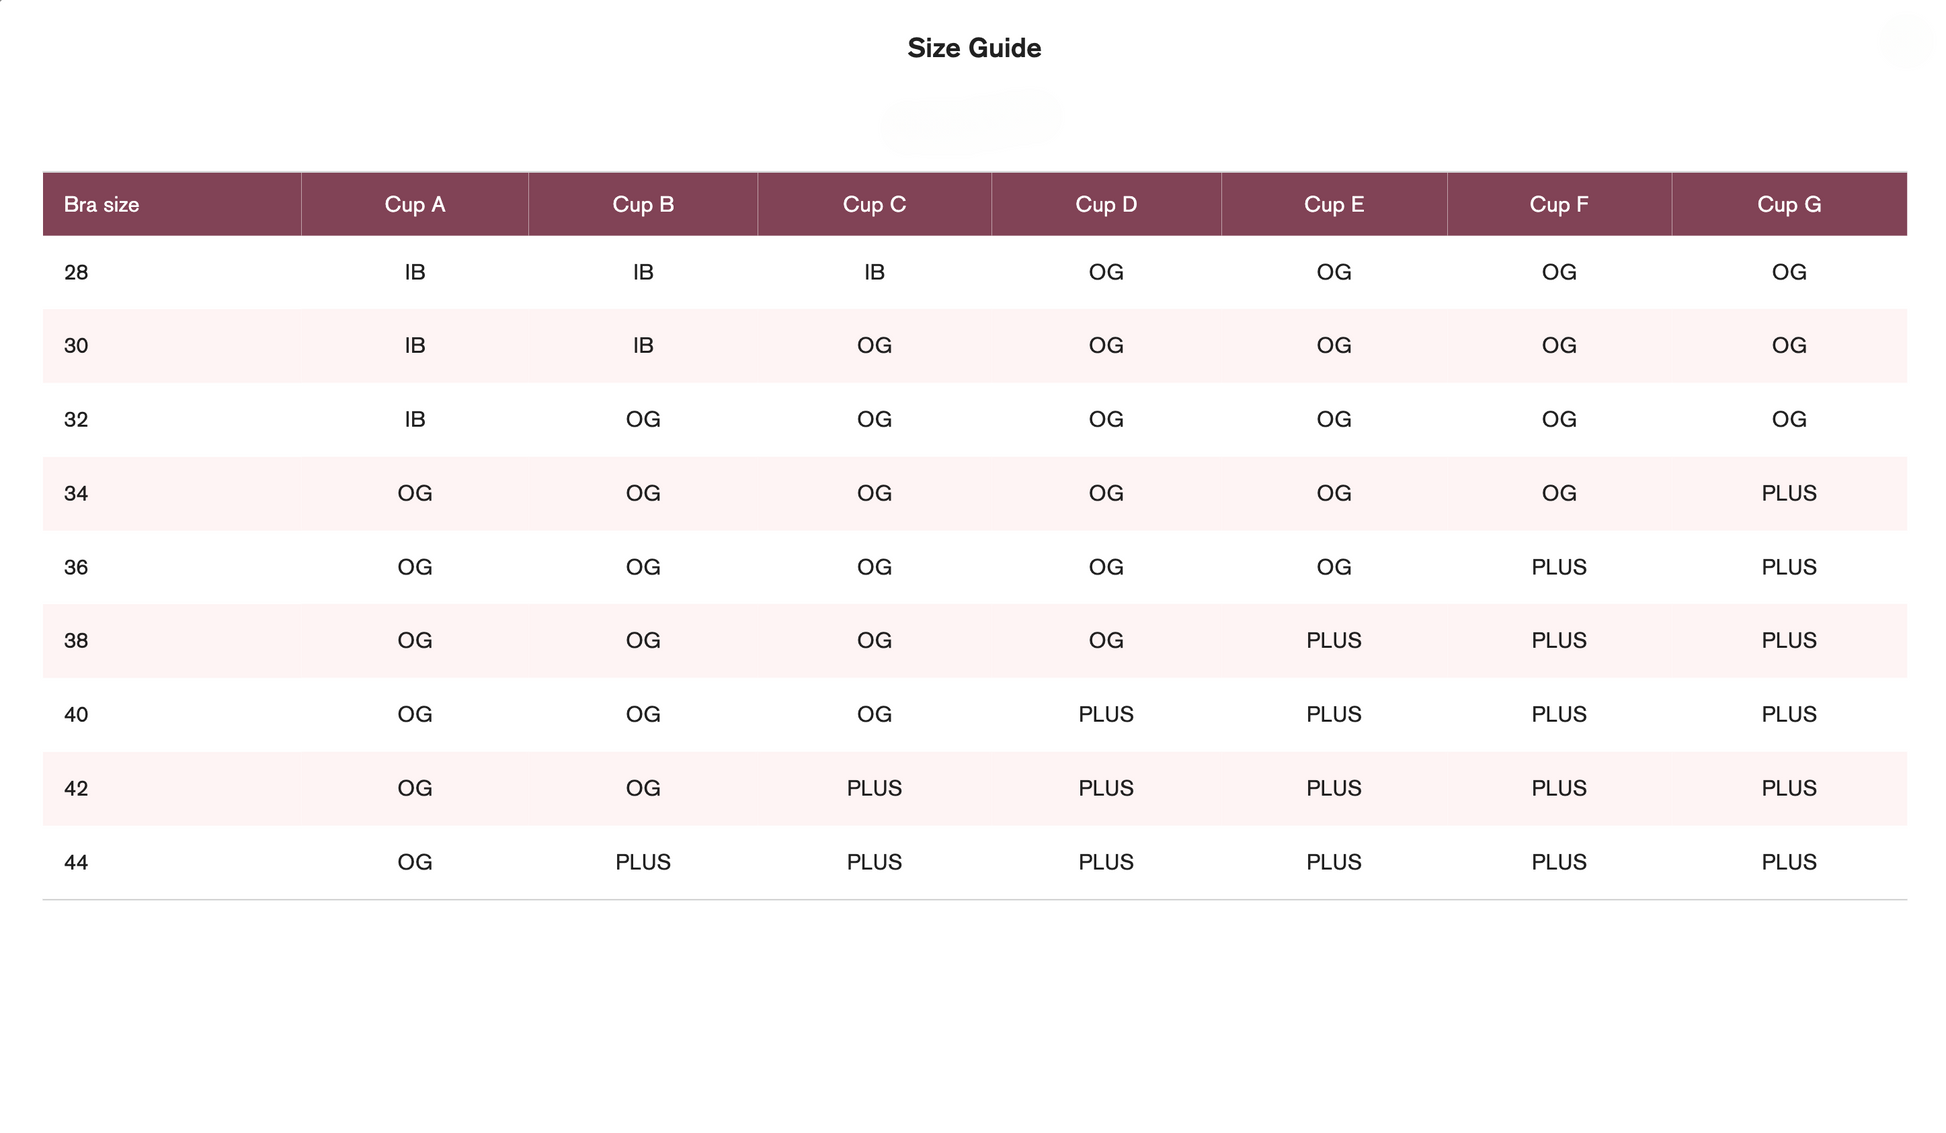This screenshot has width=1946, height=1133.
Task: Select IB cell for size 32 Cup A
Action: [415, 419]
